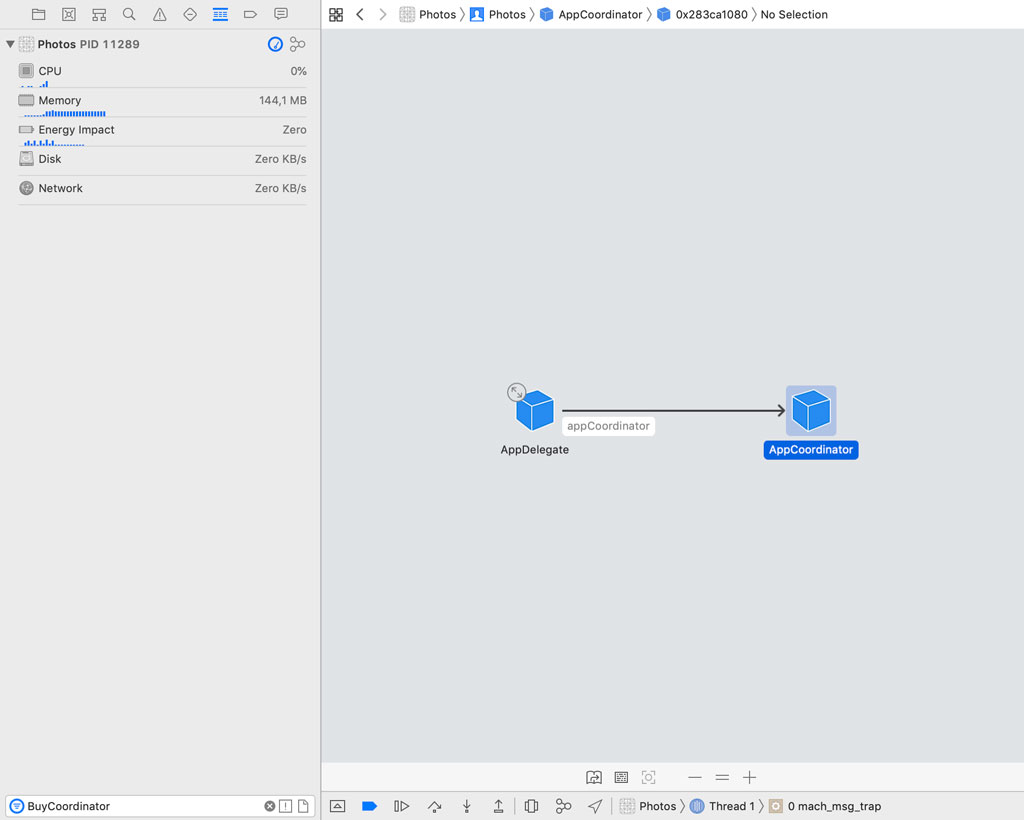Toggle the Hide Debug Area control
This screenshot has width=1024, height=820.
[337, 806]
